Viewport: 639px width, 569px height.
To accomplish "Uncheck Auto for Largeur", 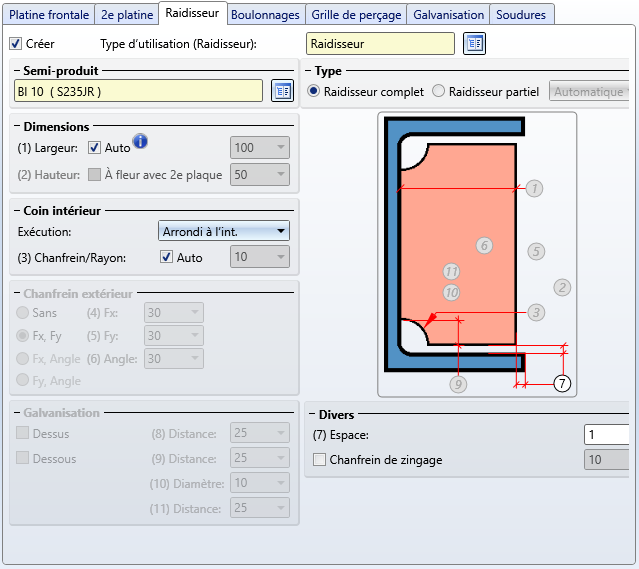I will point(95,148).
